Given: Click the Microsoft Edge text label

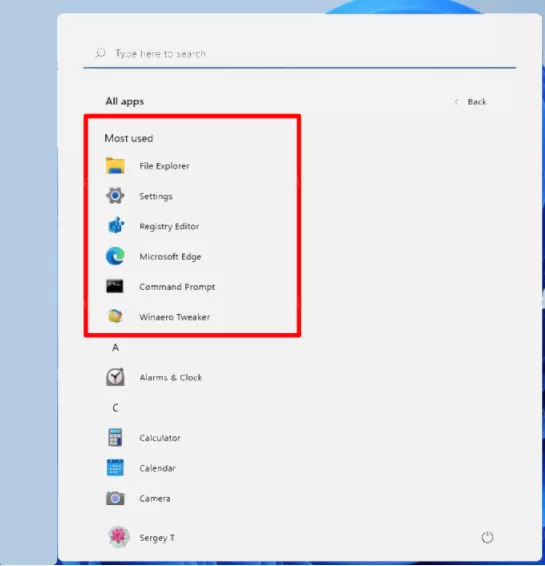Looking at the screenshot, I should [170, 257].
